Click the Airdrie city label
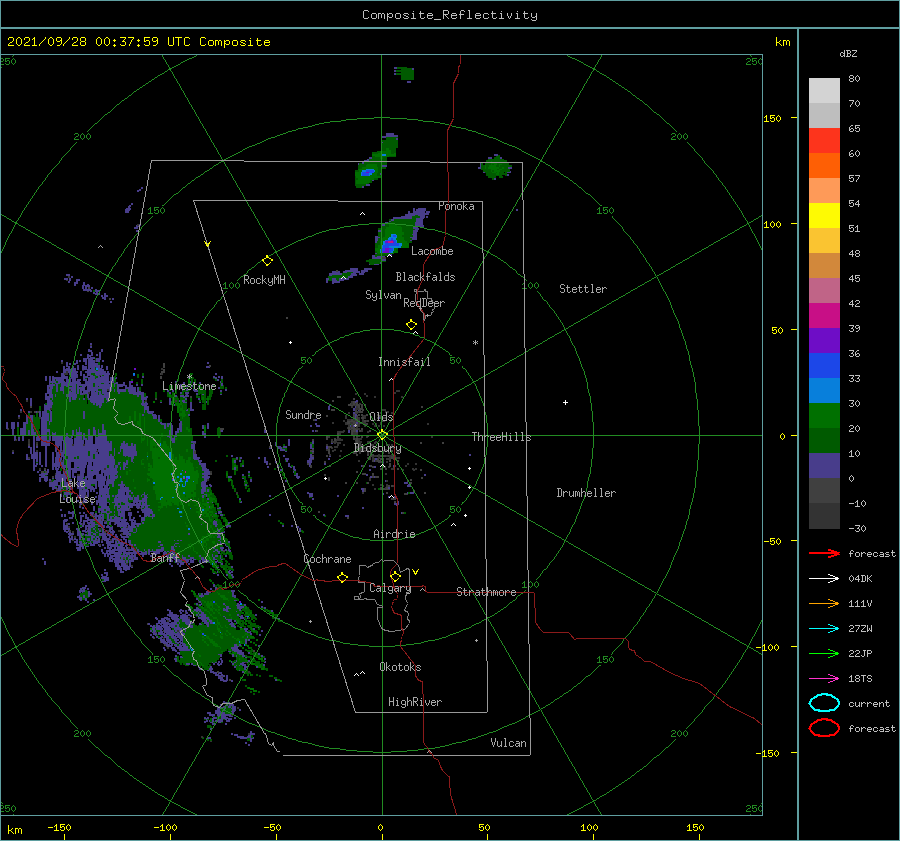 394,534
